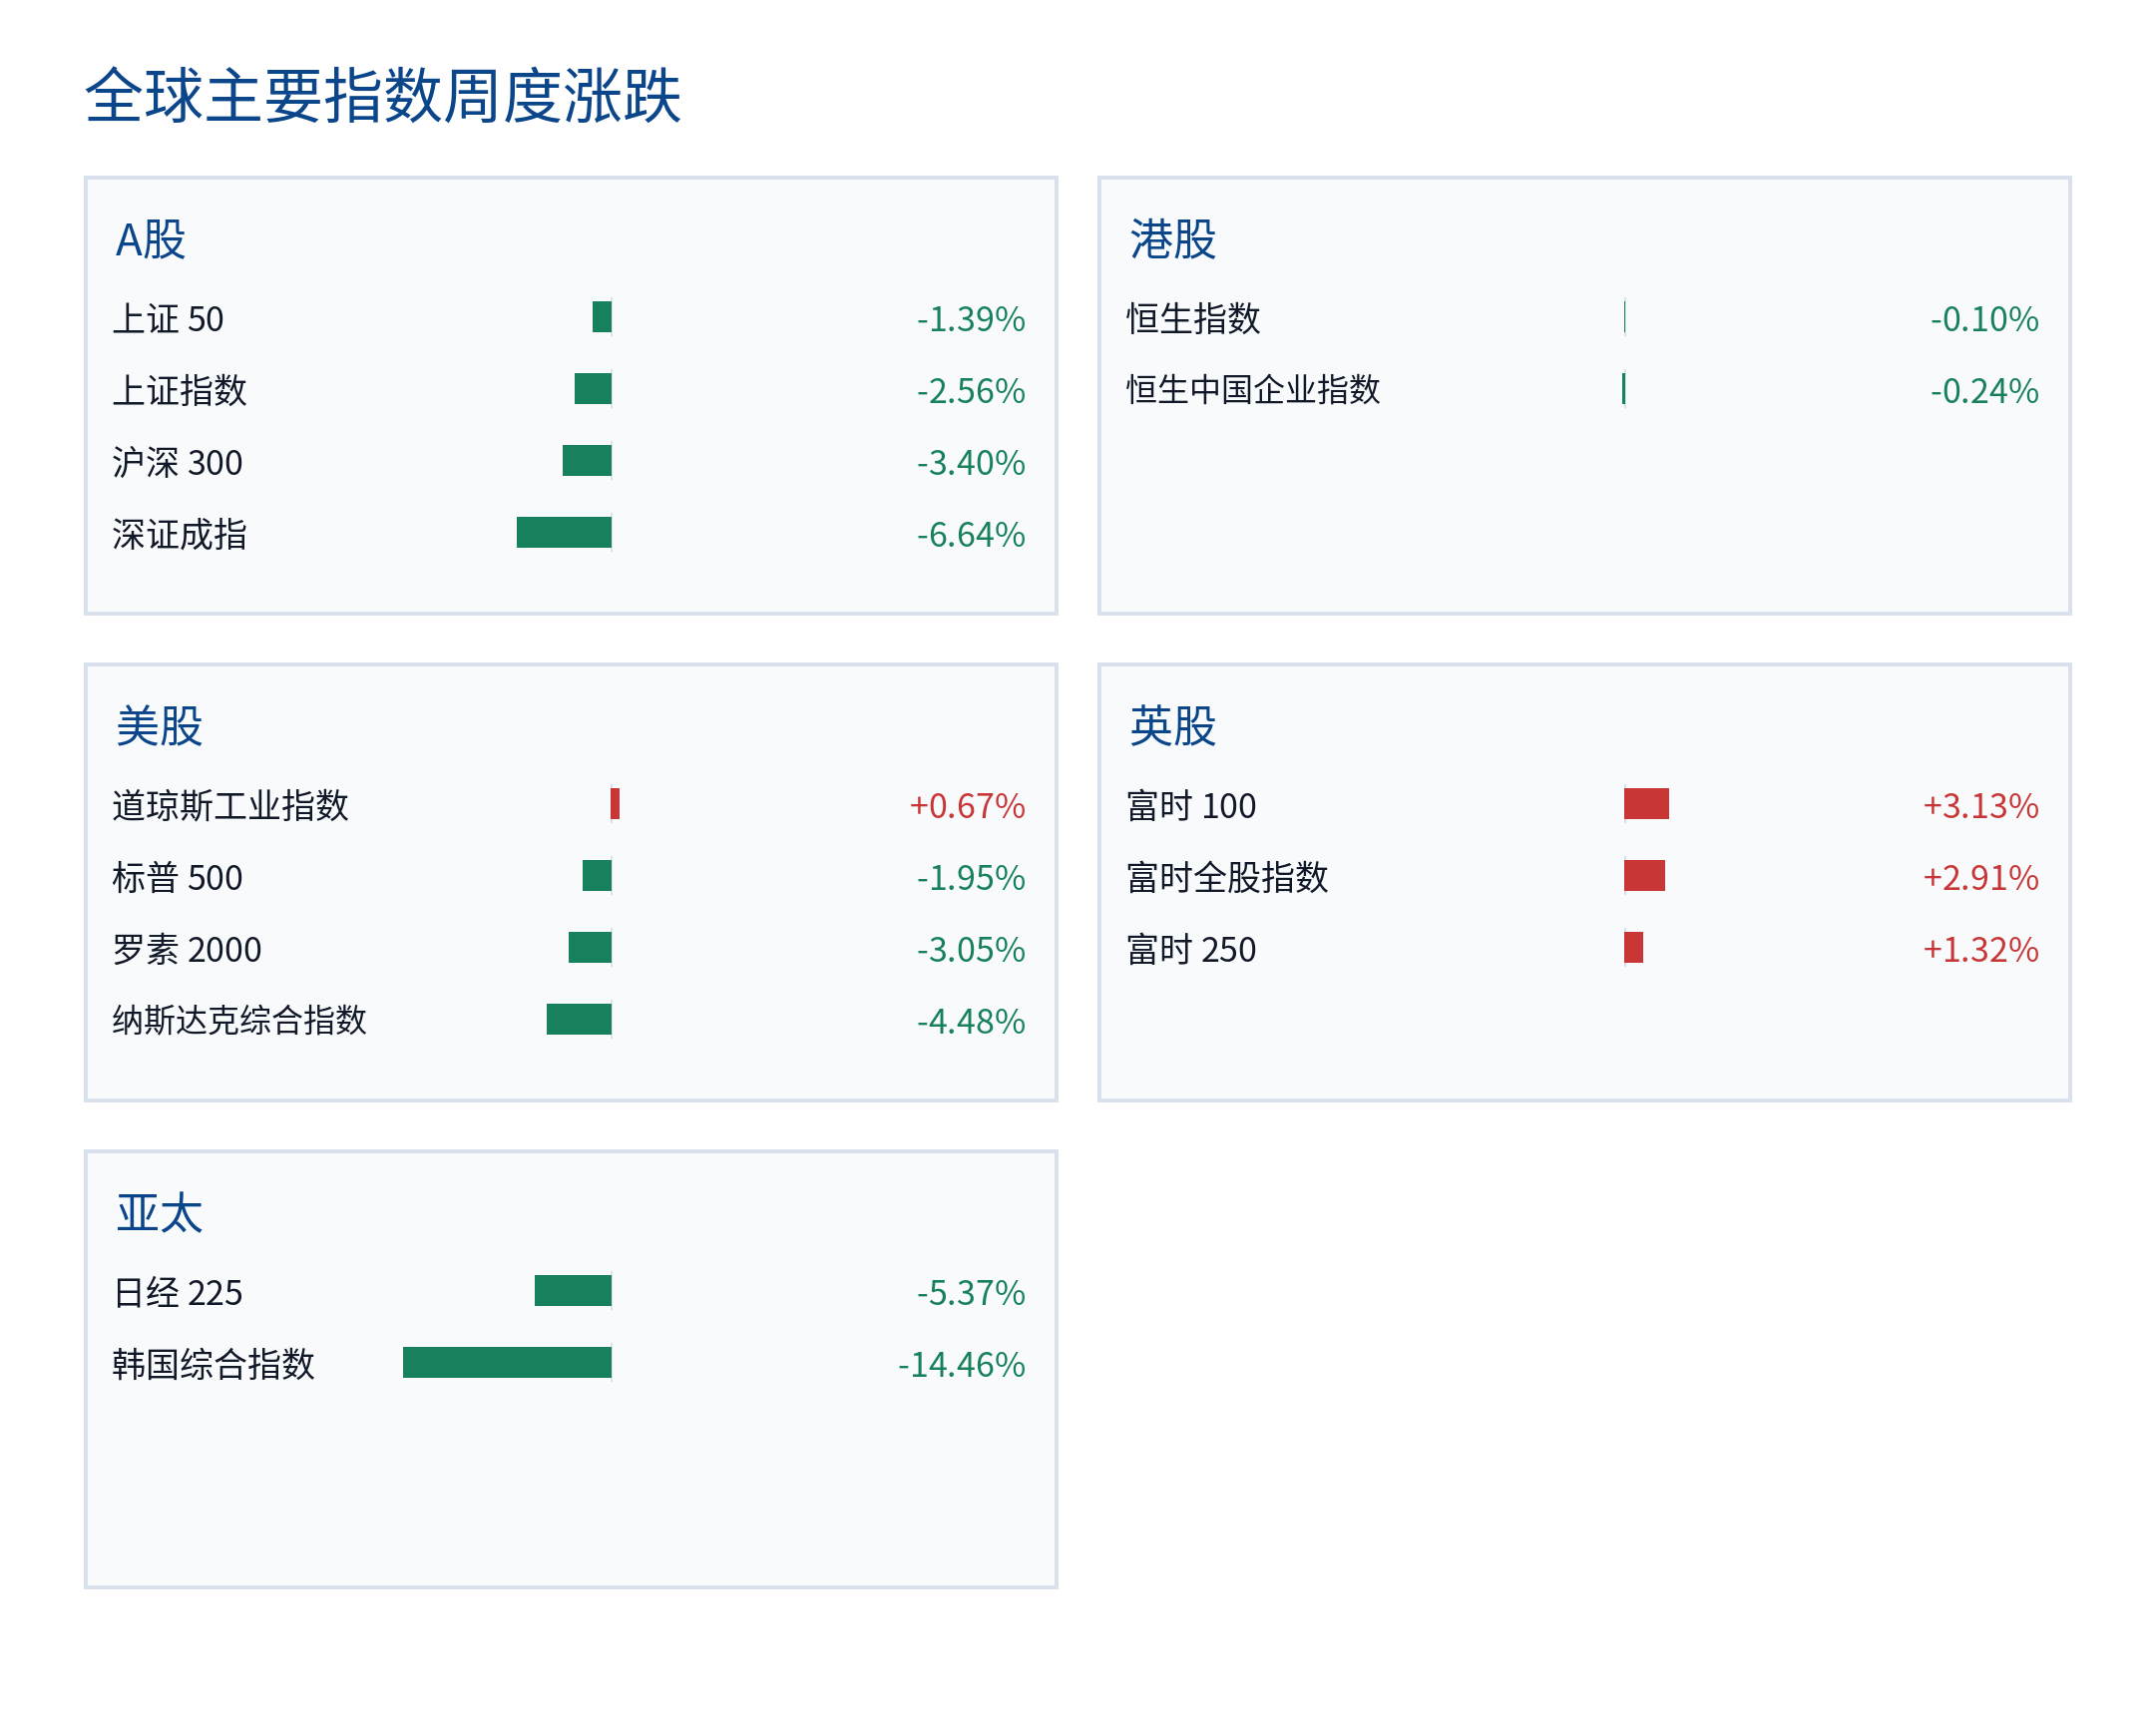2155x1736 pixels.
Task: Click the 富时 100 label
Action: (x=1191, y=806)
